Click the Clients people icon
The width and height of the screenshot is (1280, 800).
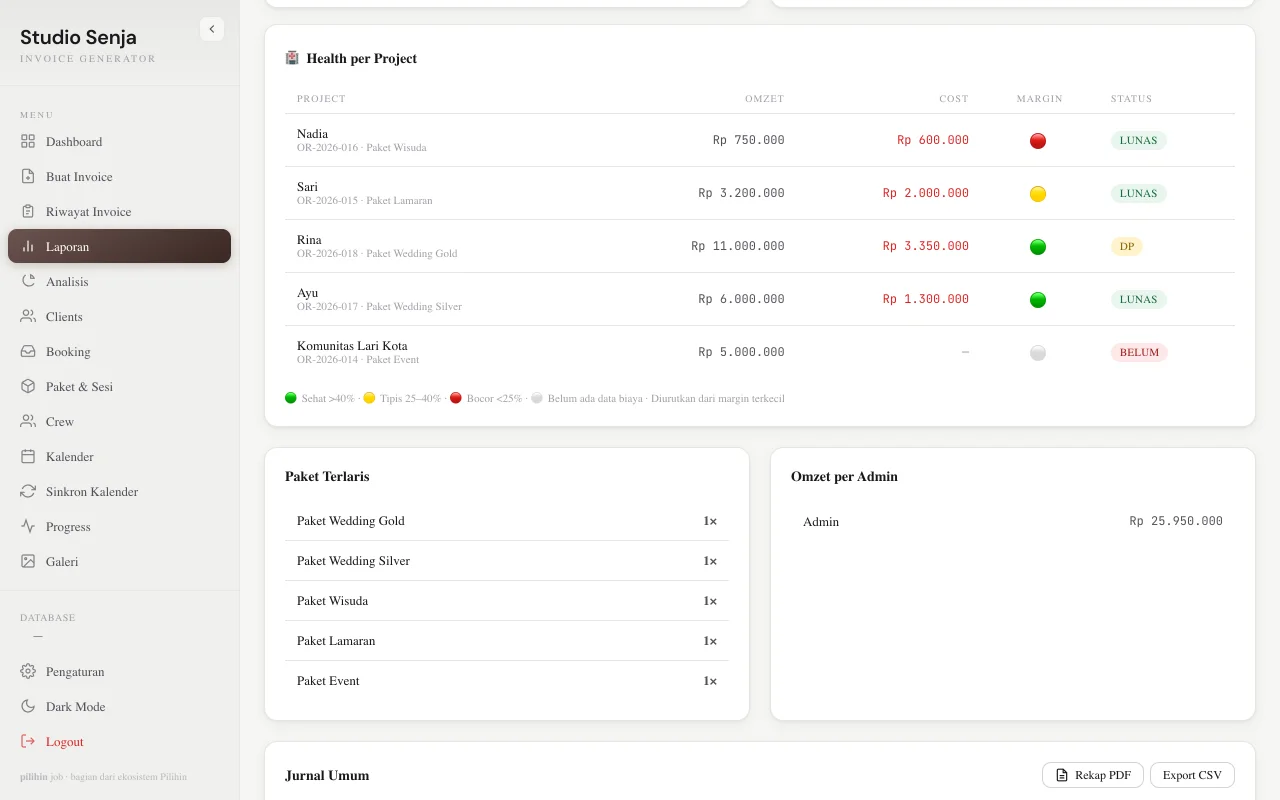(x=28, y=317)
